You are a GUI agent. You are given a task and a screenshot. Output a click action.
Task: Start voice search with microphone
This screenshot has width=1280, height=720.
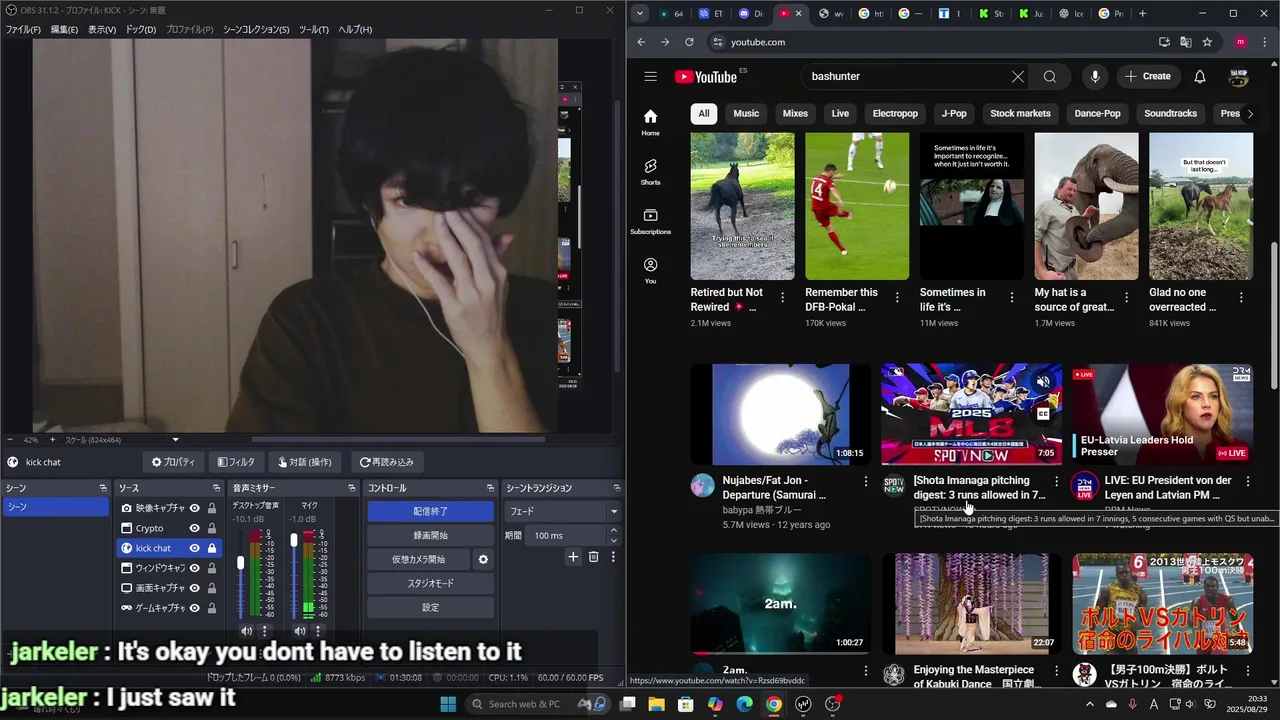point(1095,76)
